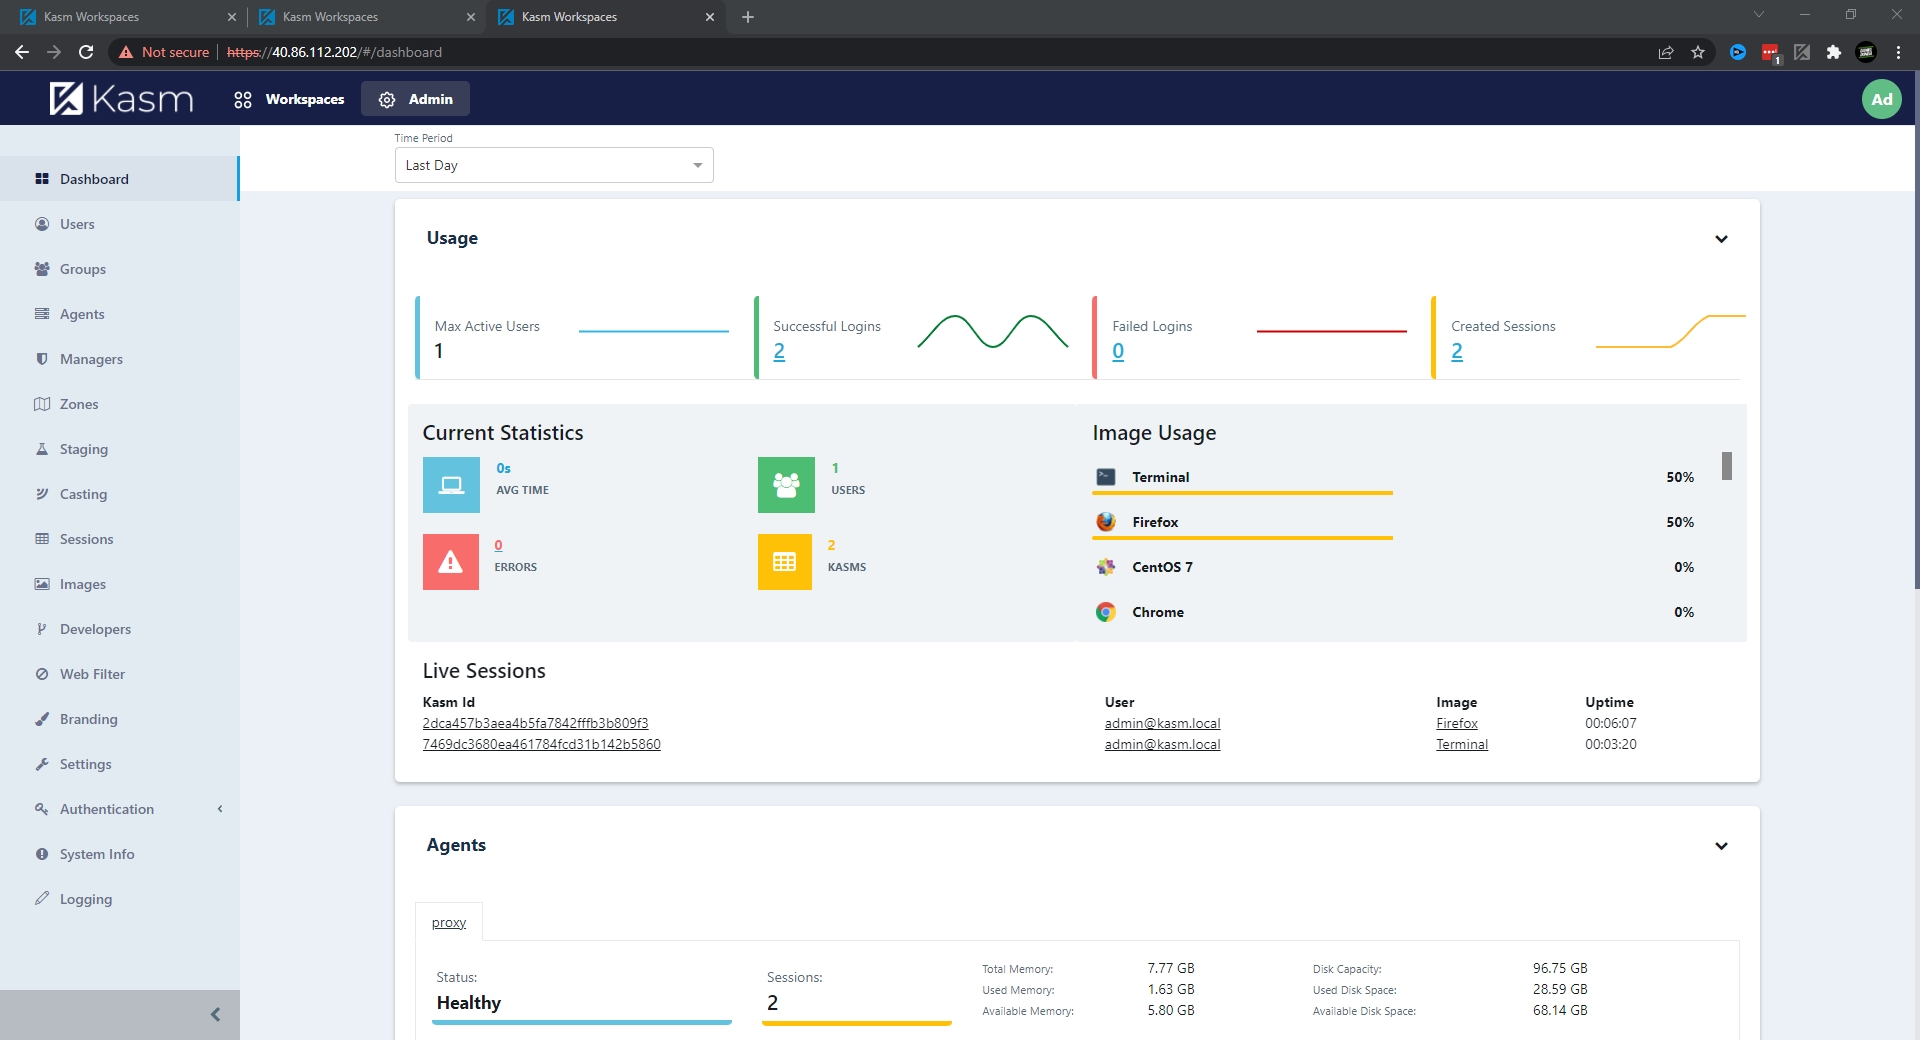Click the Groups sidebar icon
Image resolution: width=1920 pixels, height=1040 pixels.
[x=42, y=269]
